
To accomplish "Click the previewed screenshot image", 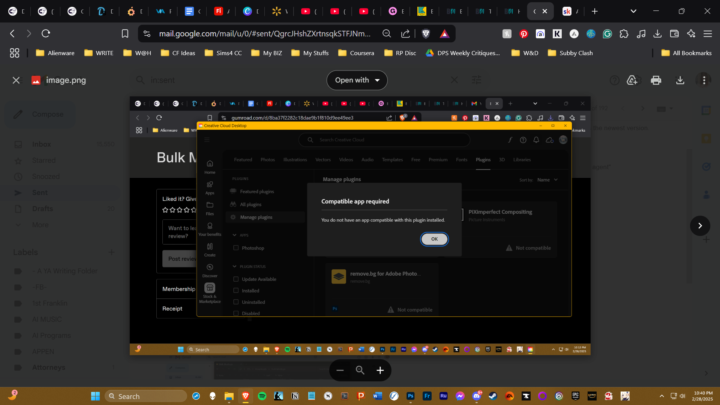I will [x=360, y=225].
